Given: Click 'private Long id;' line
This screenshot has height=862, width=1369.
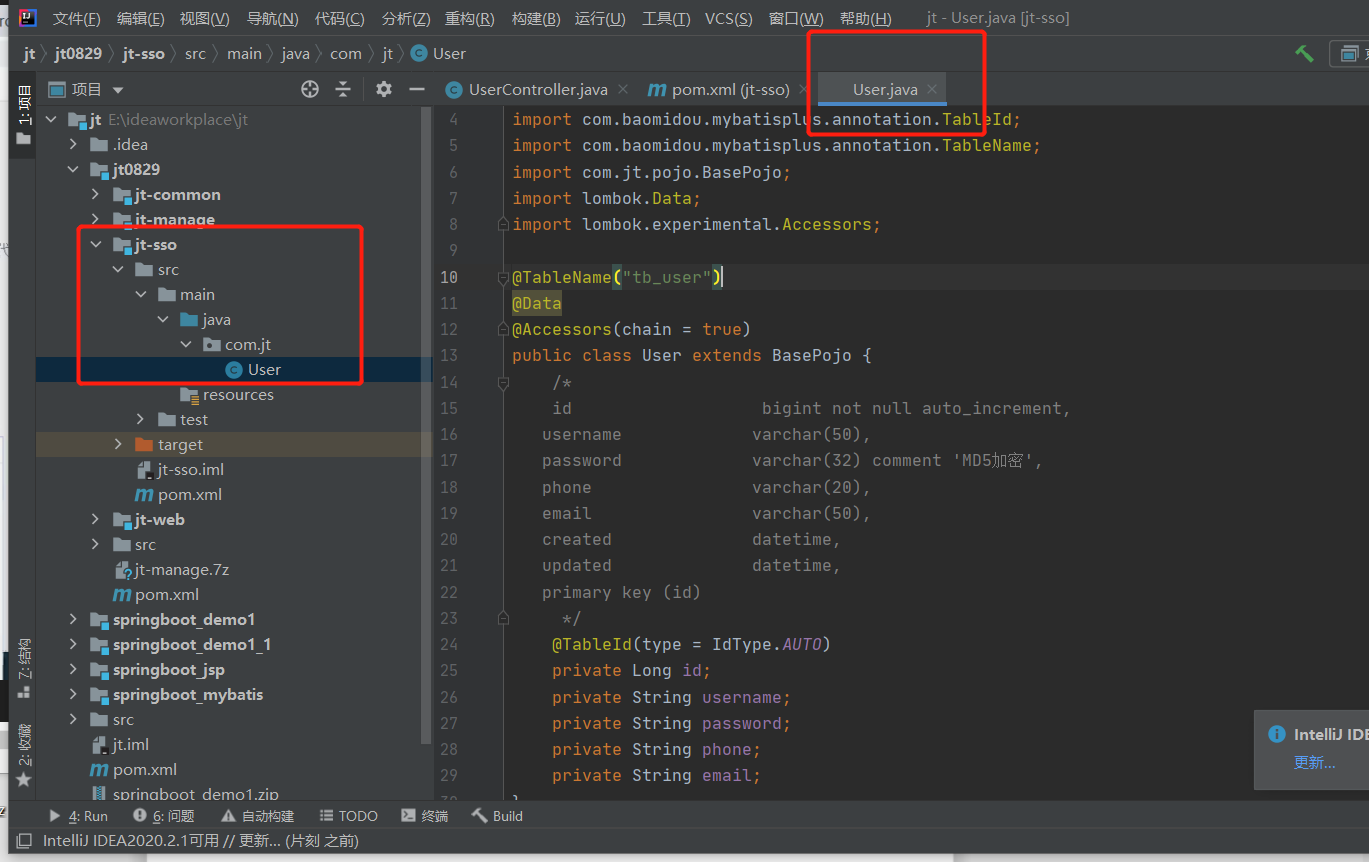Looking at the screenshot, I should (631, 671).
